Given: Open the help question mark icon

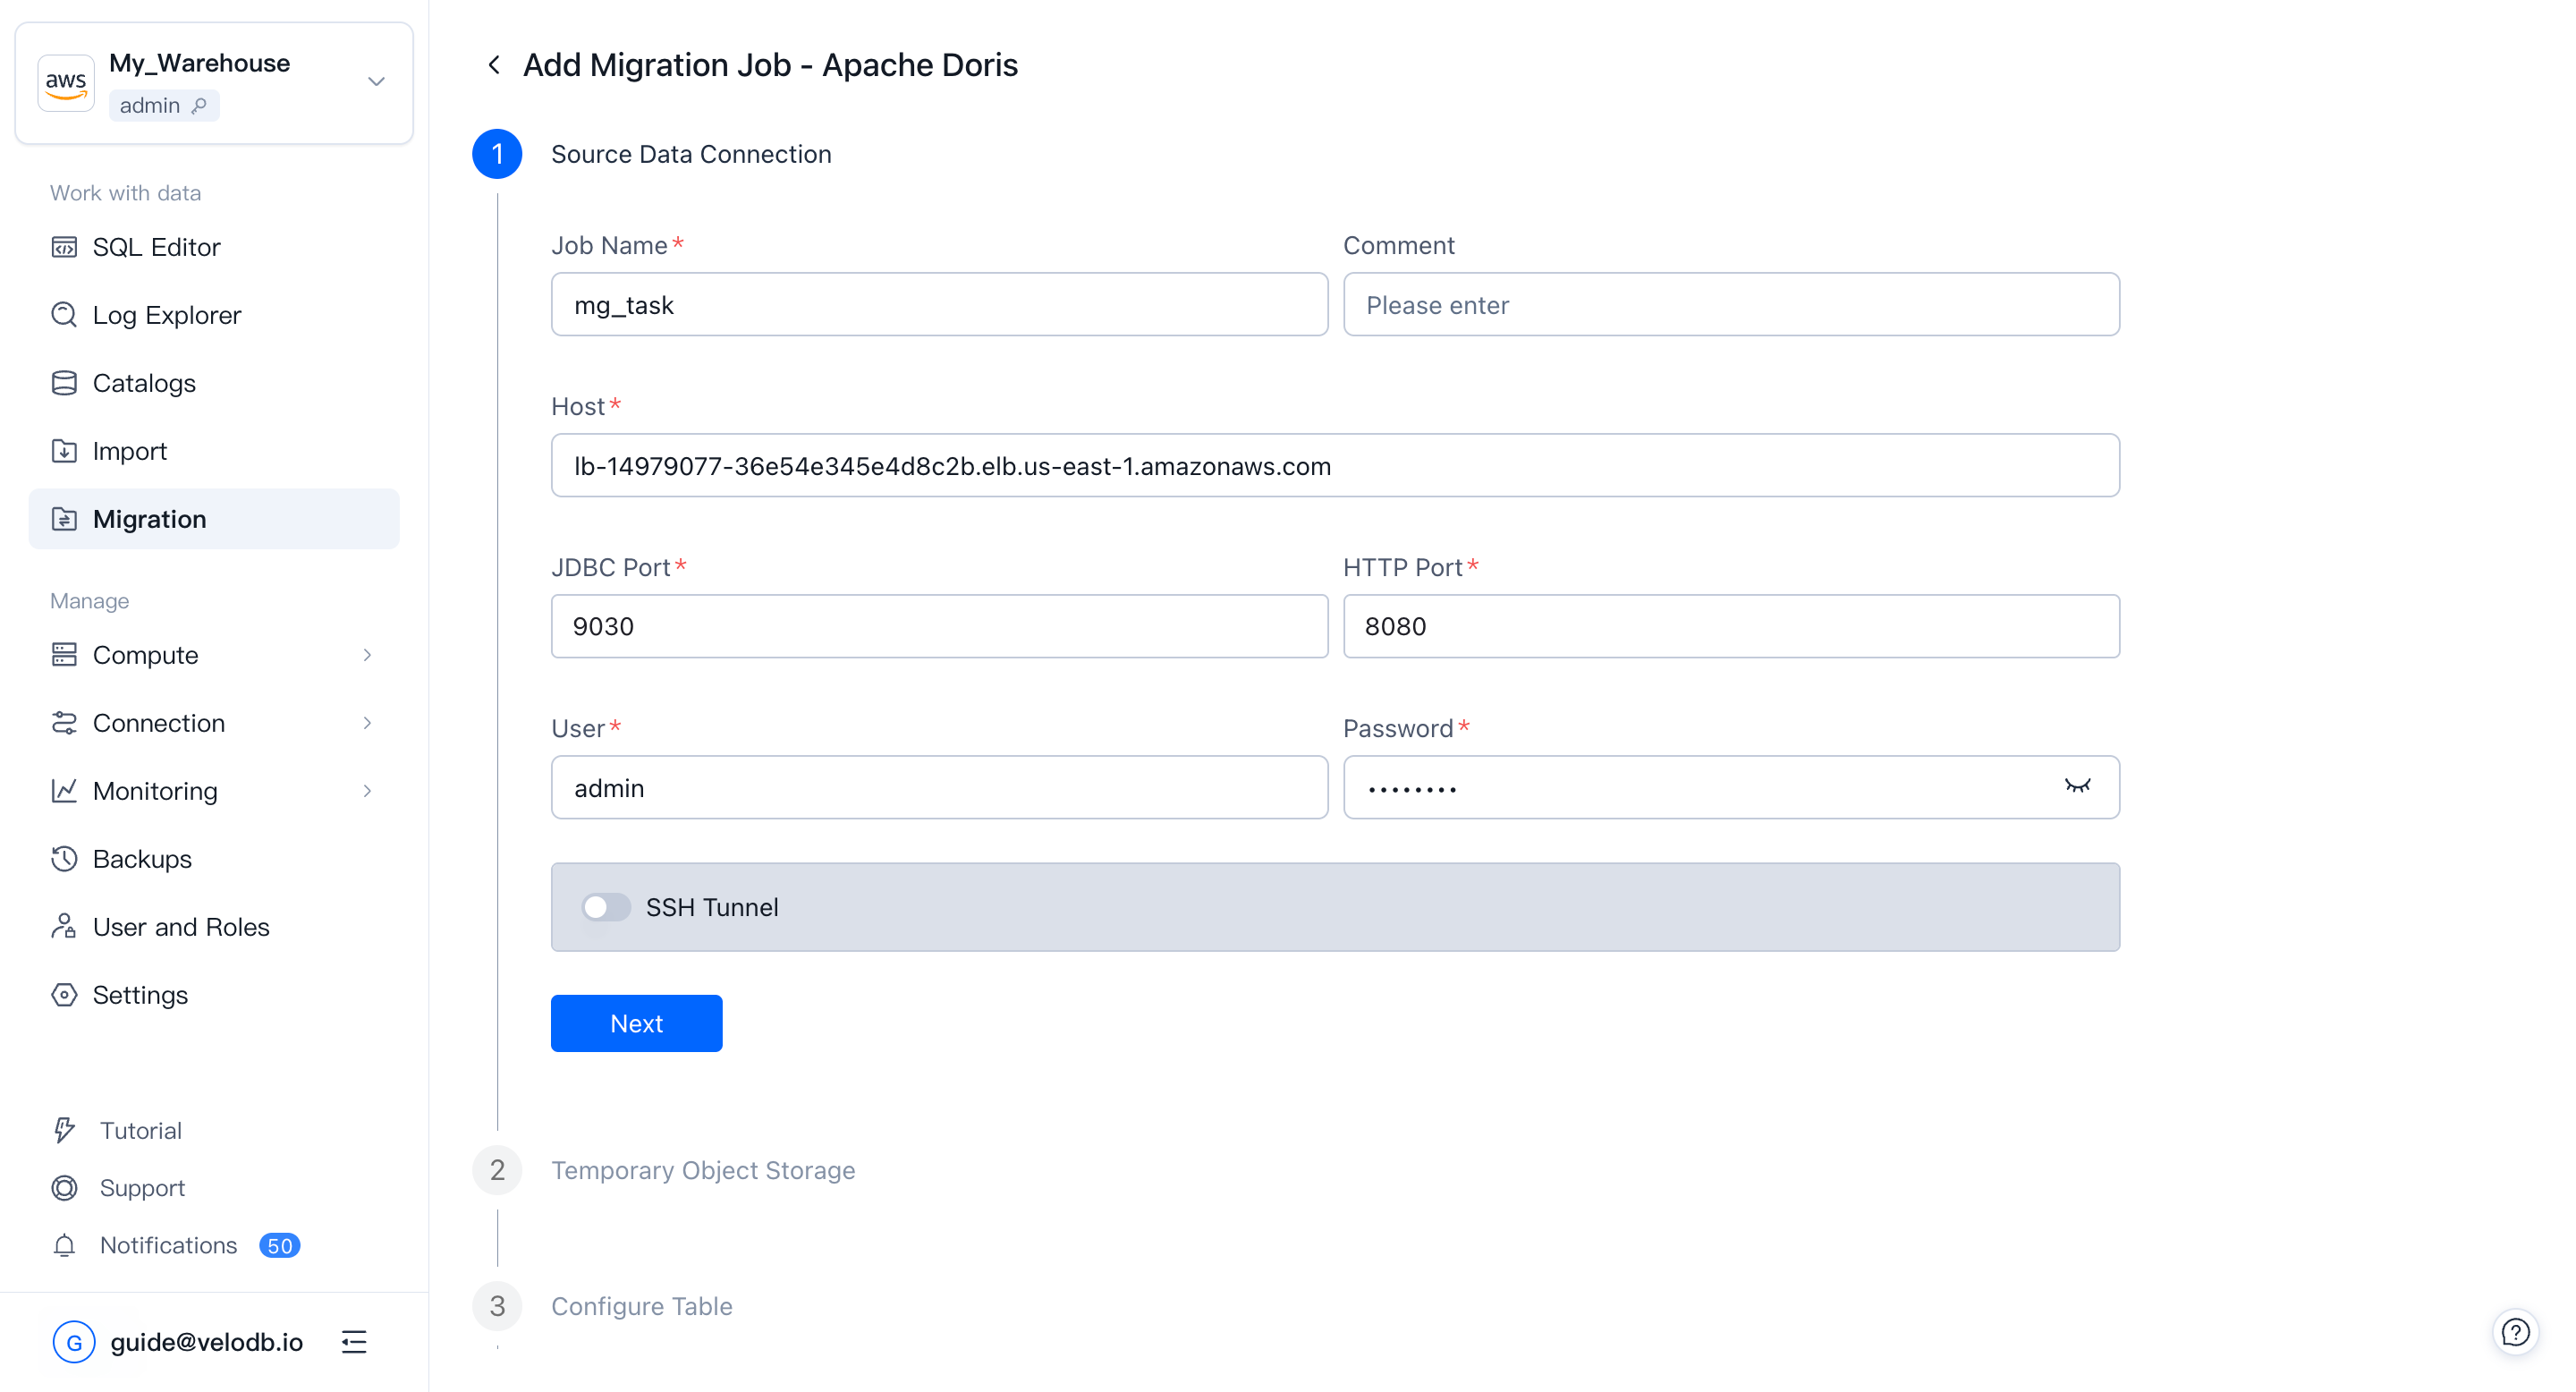Looking at the screenshot, I should [x=2514, y=1332].
